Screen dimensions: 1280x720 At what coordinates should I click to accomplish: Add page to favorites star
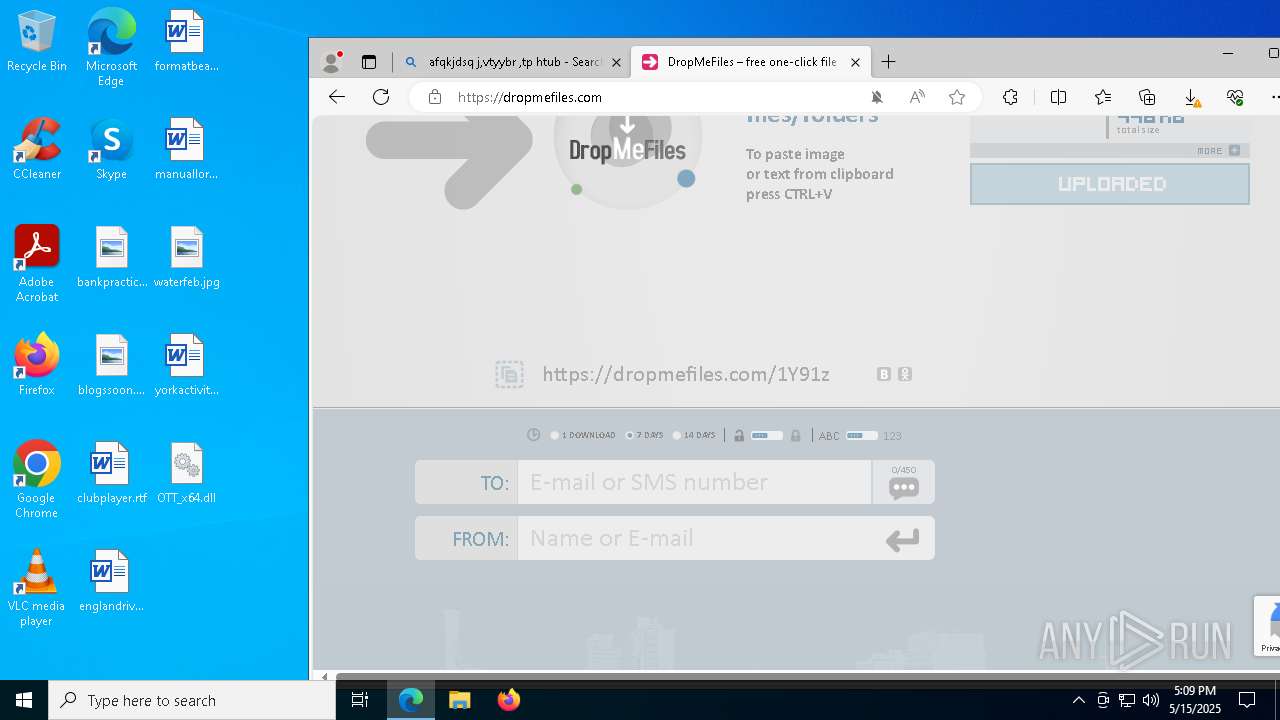click(x=957, y=97)
